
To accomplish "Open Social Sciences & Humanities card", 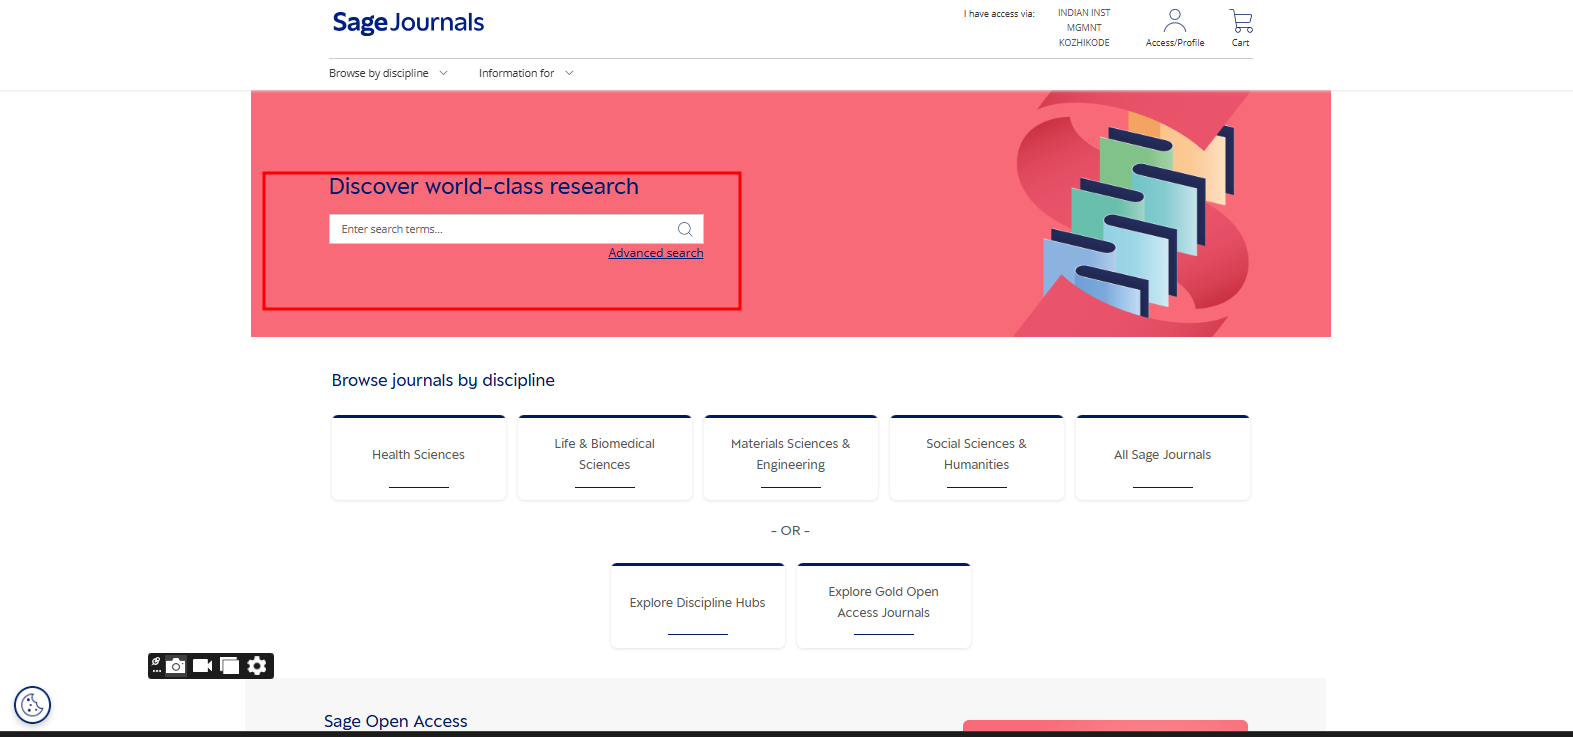I will [x=976, y=456].
